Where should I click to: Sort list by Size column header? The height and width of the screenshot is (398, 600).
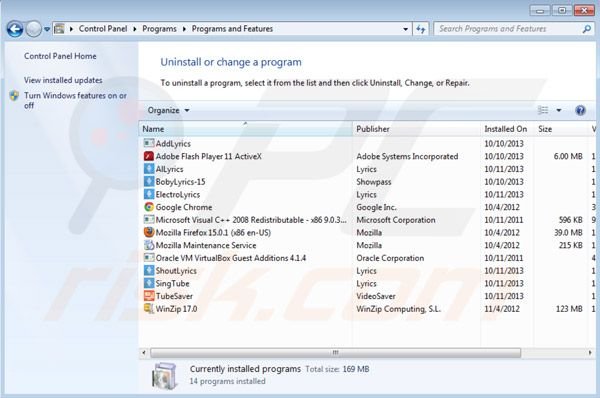[x=561, y=129]
